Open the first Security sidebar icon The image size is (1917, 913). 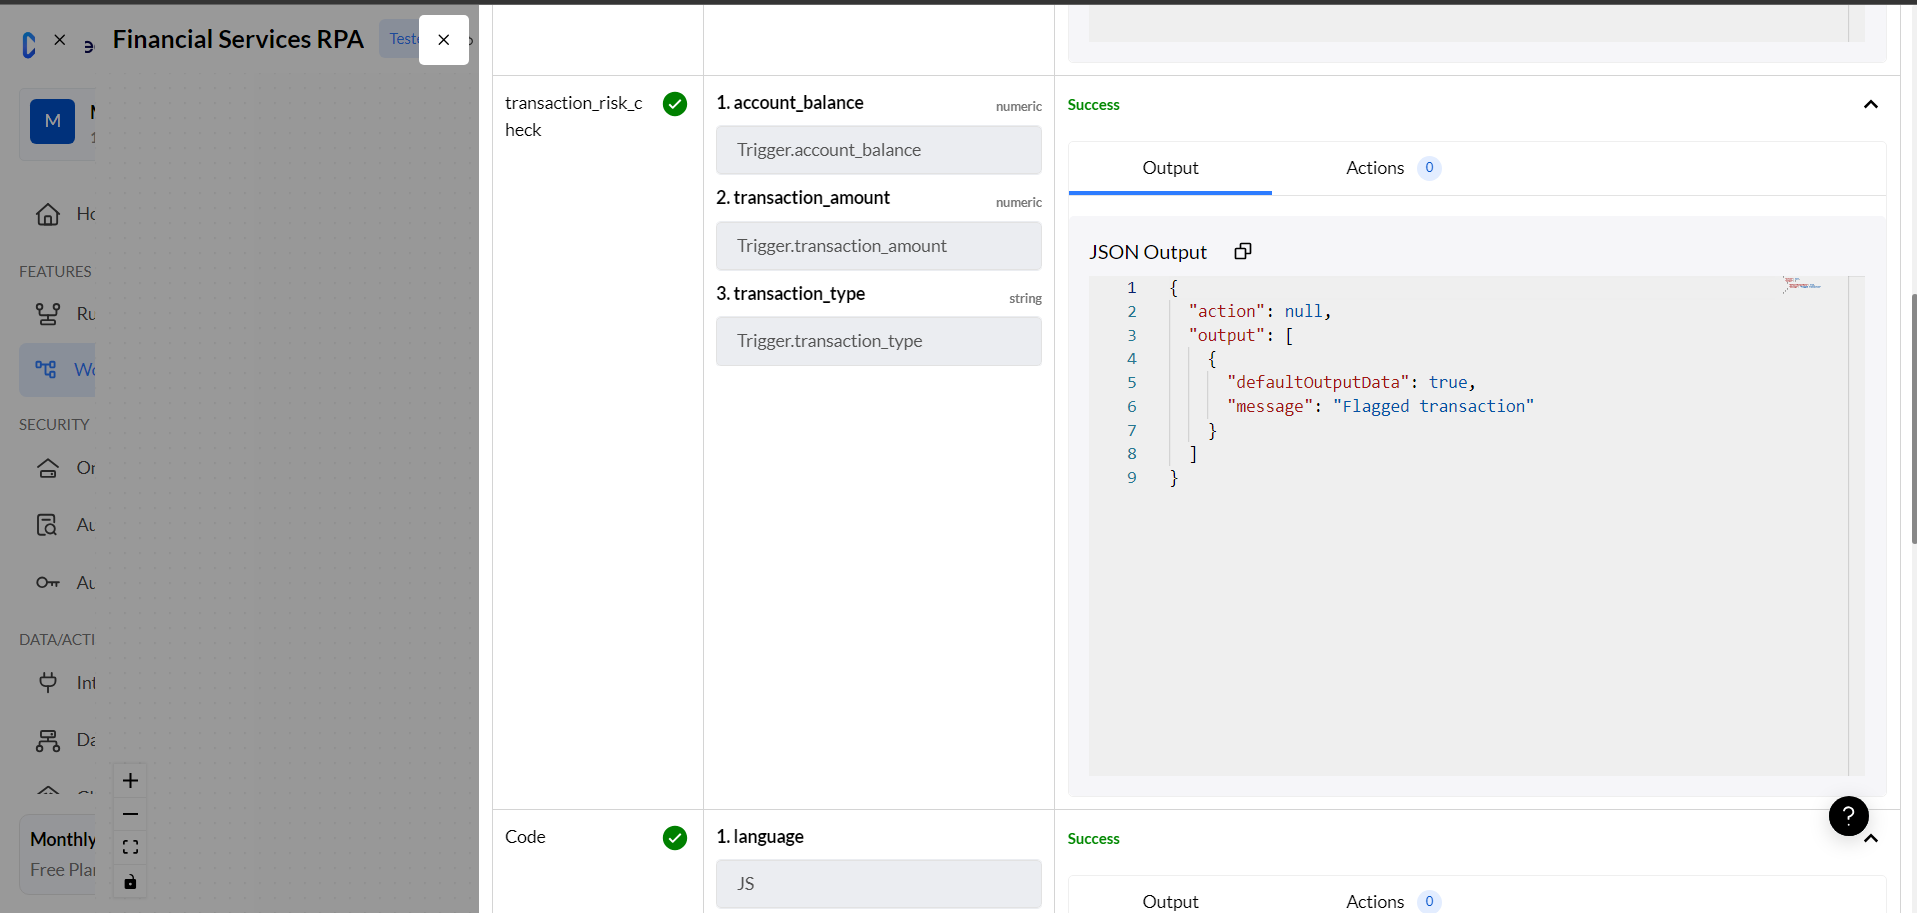[x=48, y=468]
